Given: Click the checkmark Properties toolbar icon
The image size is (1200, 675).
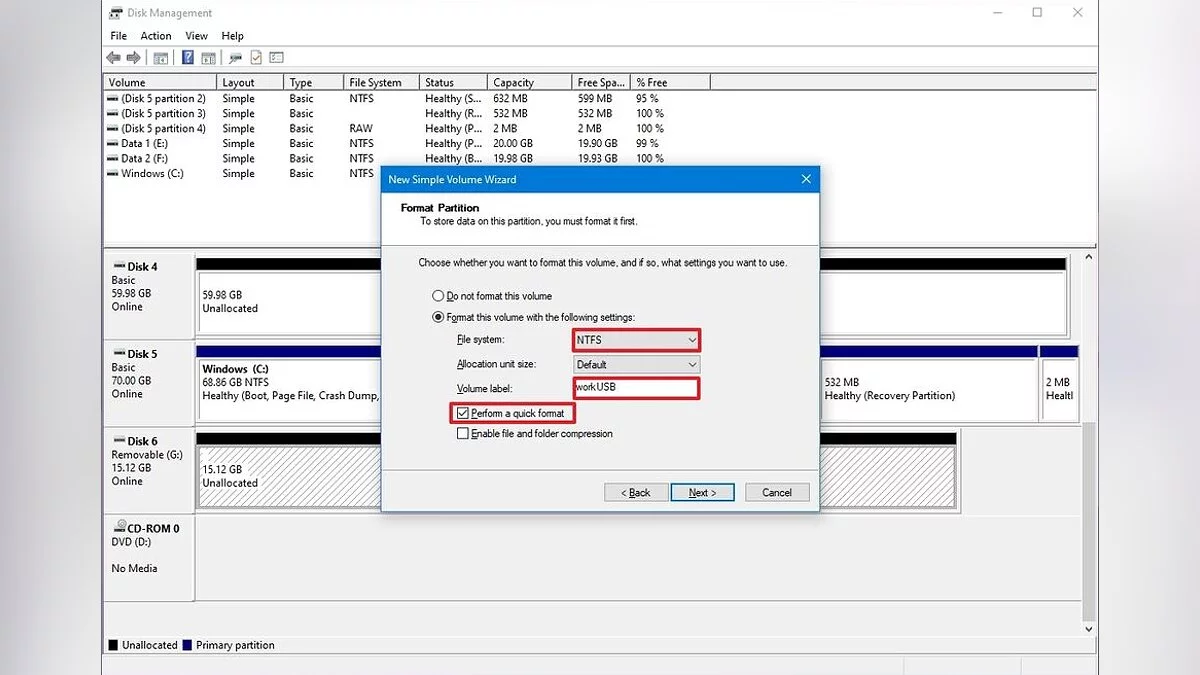Looking at the screenshot, I should coord(256,58).
